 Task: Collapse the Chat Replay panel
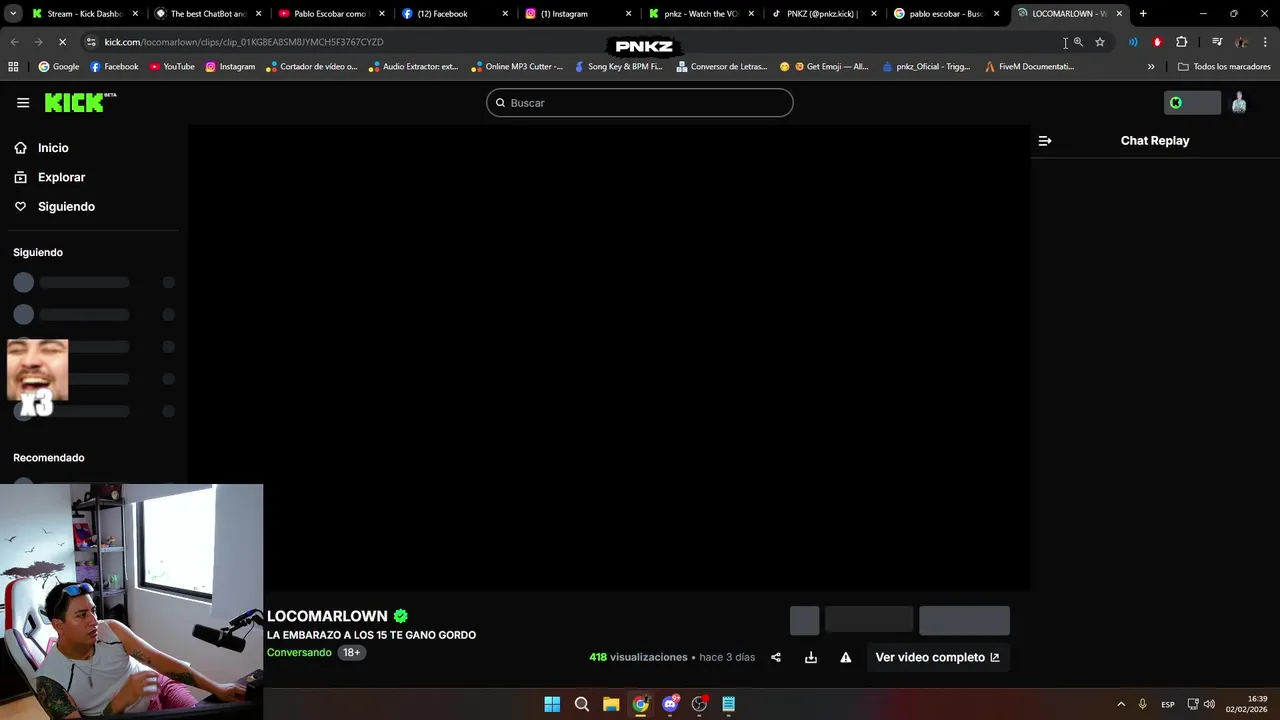1045,141
